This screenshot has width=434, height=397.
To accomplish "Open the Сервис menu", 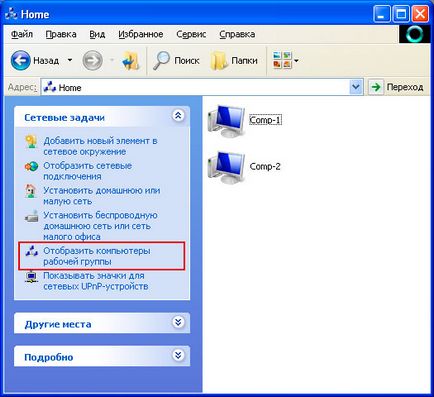I will coord(191,34).
